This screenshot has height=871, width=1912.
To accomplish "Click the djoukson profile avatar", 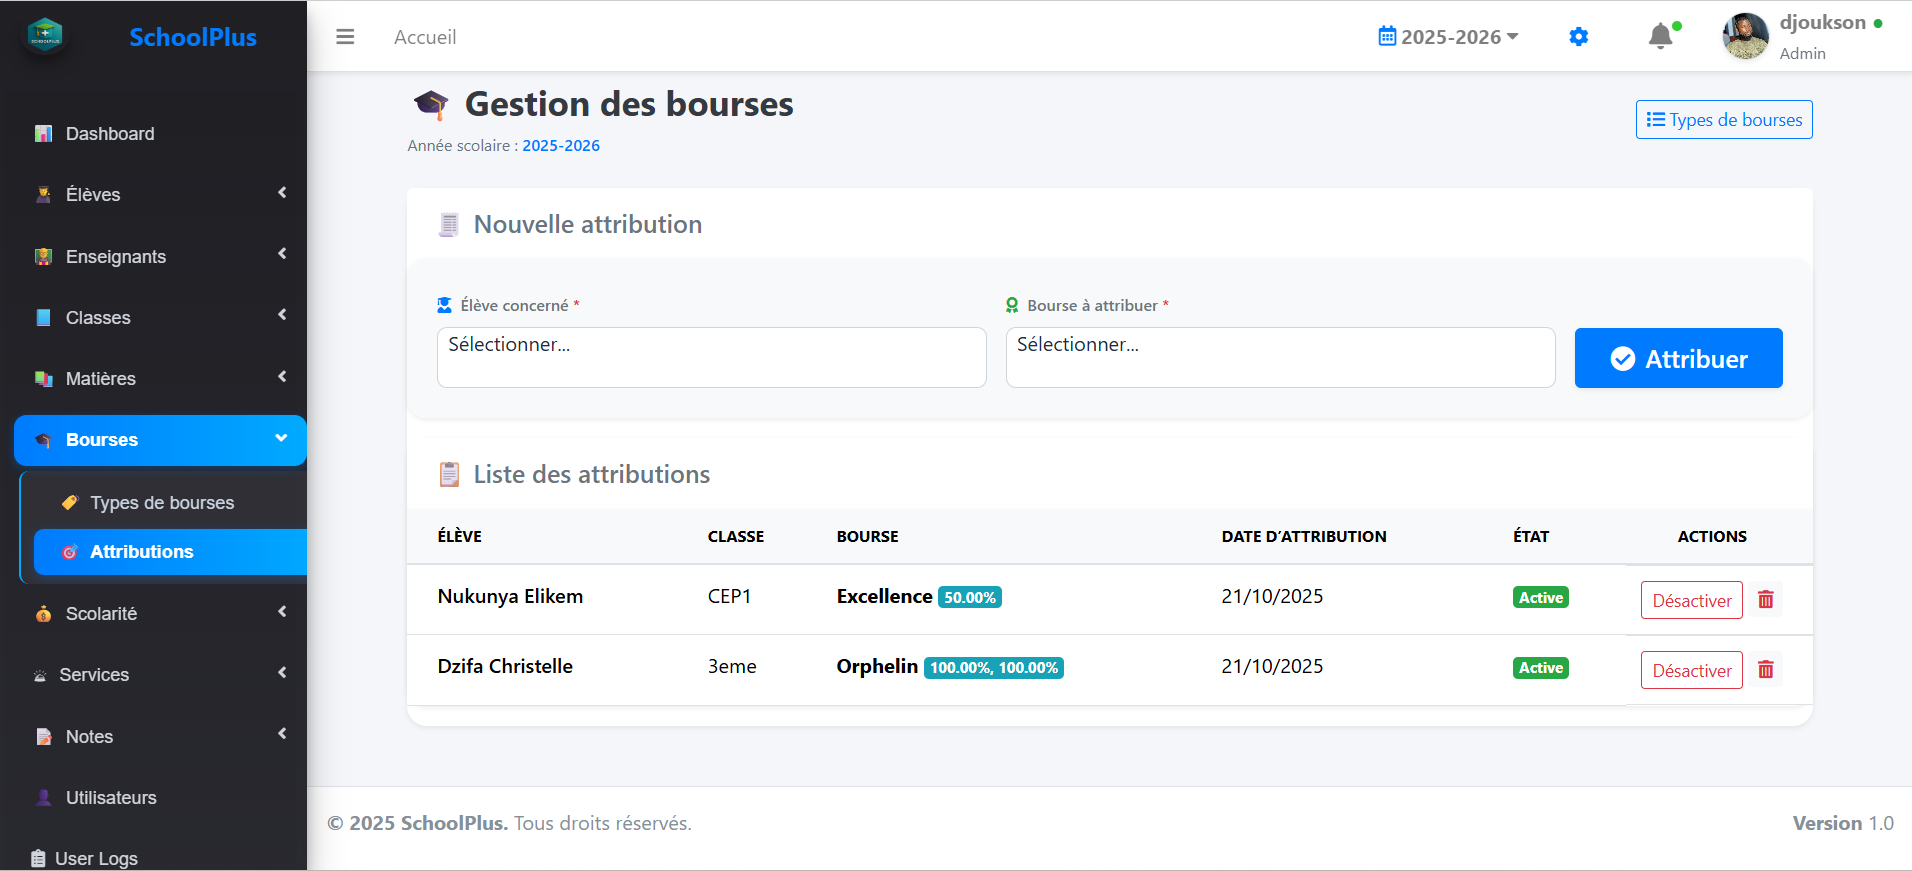I will 1745,37.
